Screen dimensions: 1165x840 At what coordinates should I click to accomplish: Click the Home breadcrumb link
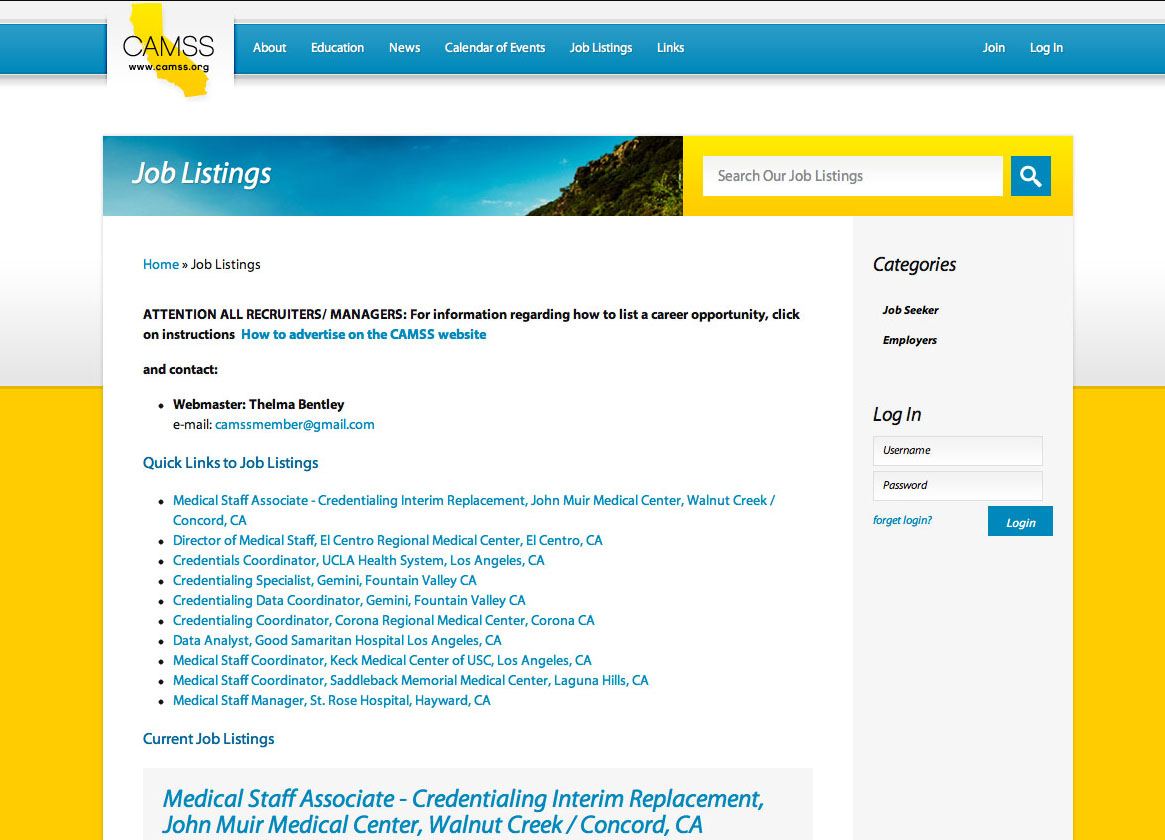pyautogui.click(x=160, y=264)
